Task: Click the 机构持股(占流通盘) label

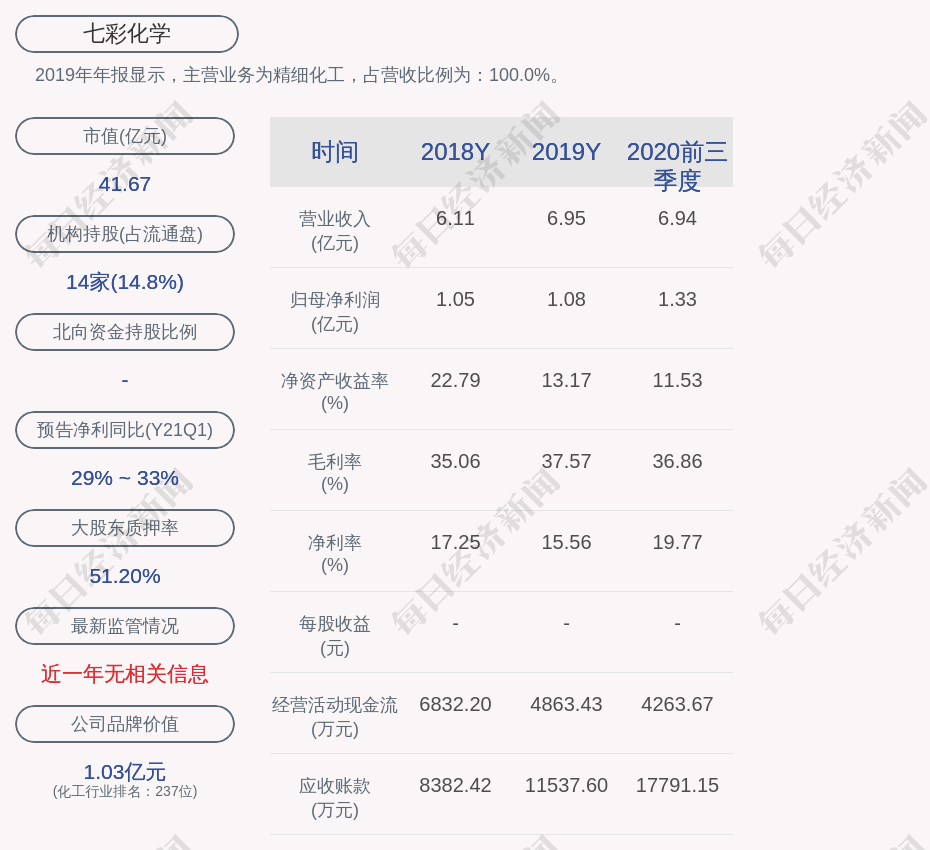Action: pos(125,234)
